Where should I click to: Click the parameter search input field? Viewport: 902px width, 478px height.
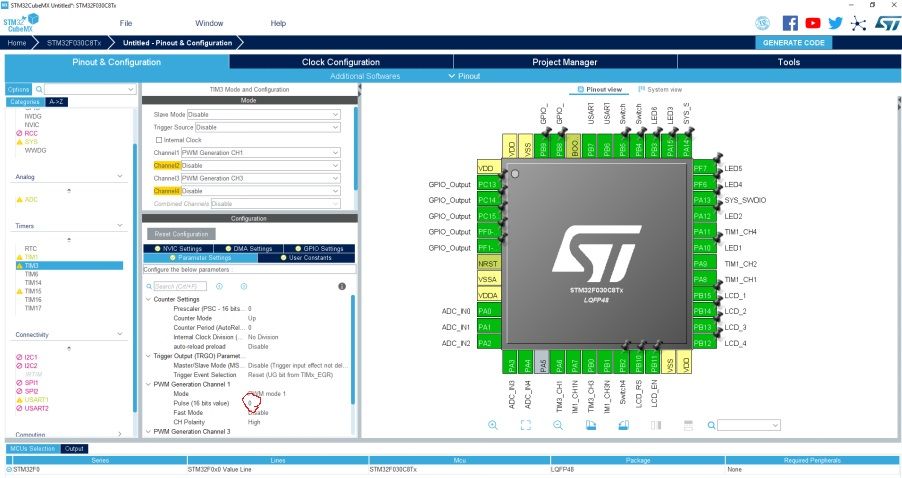pyautogui.click(x=179, y=286)
